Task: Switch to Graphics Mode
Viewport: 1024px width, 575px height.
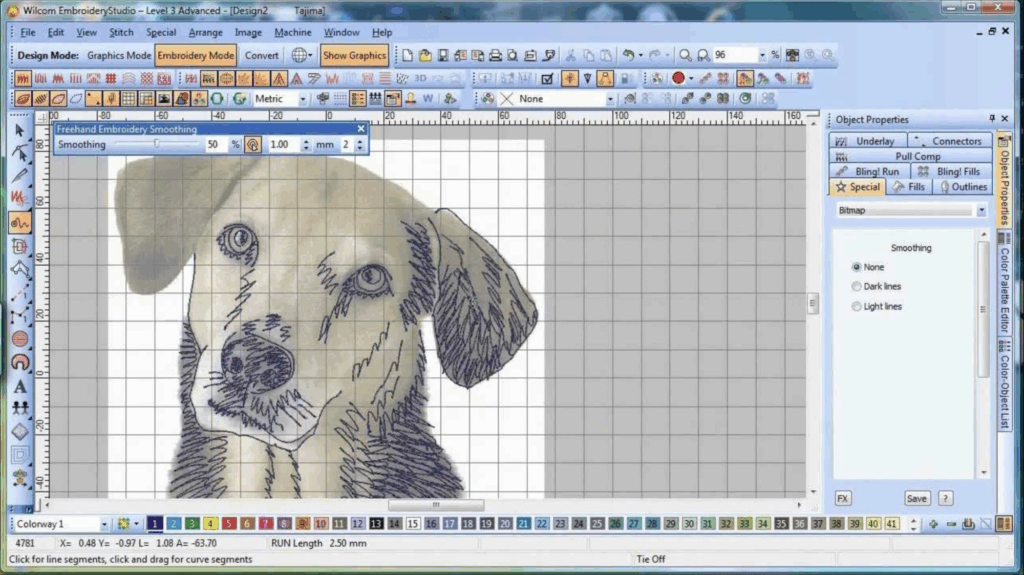Action: pyautogui.click(x=118, y=56)
